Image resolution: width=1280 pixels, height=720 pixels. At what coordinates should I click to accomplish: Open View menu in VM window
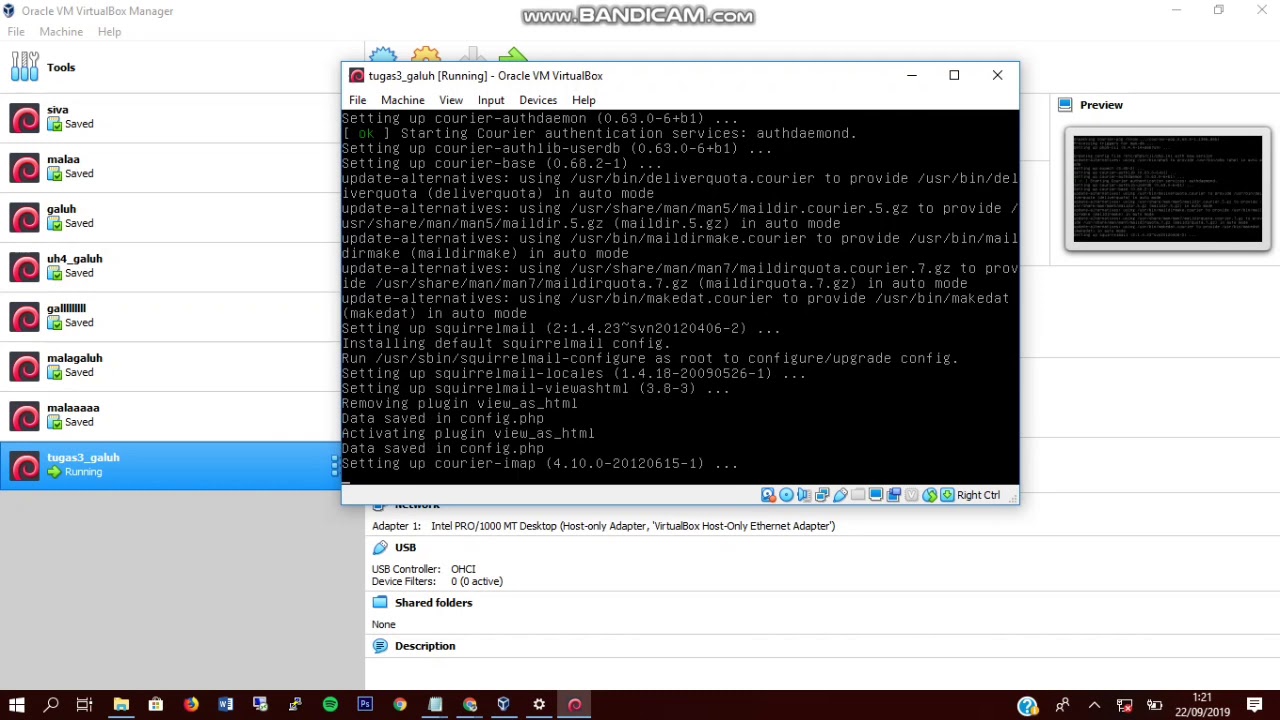click(x=451, y=100)
